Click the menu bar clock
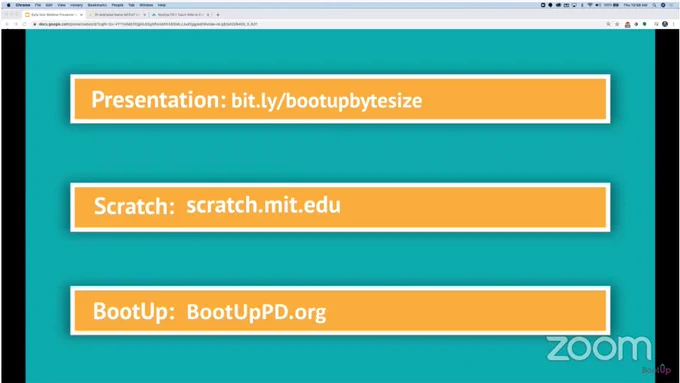The image size is (680, 383). [x=635, y=5]
